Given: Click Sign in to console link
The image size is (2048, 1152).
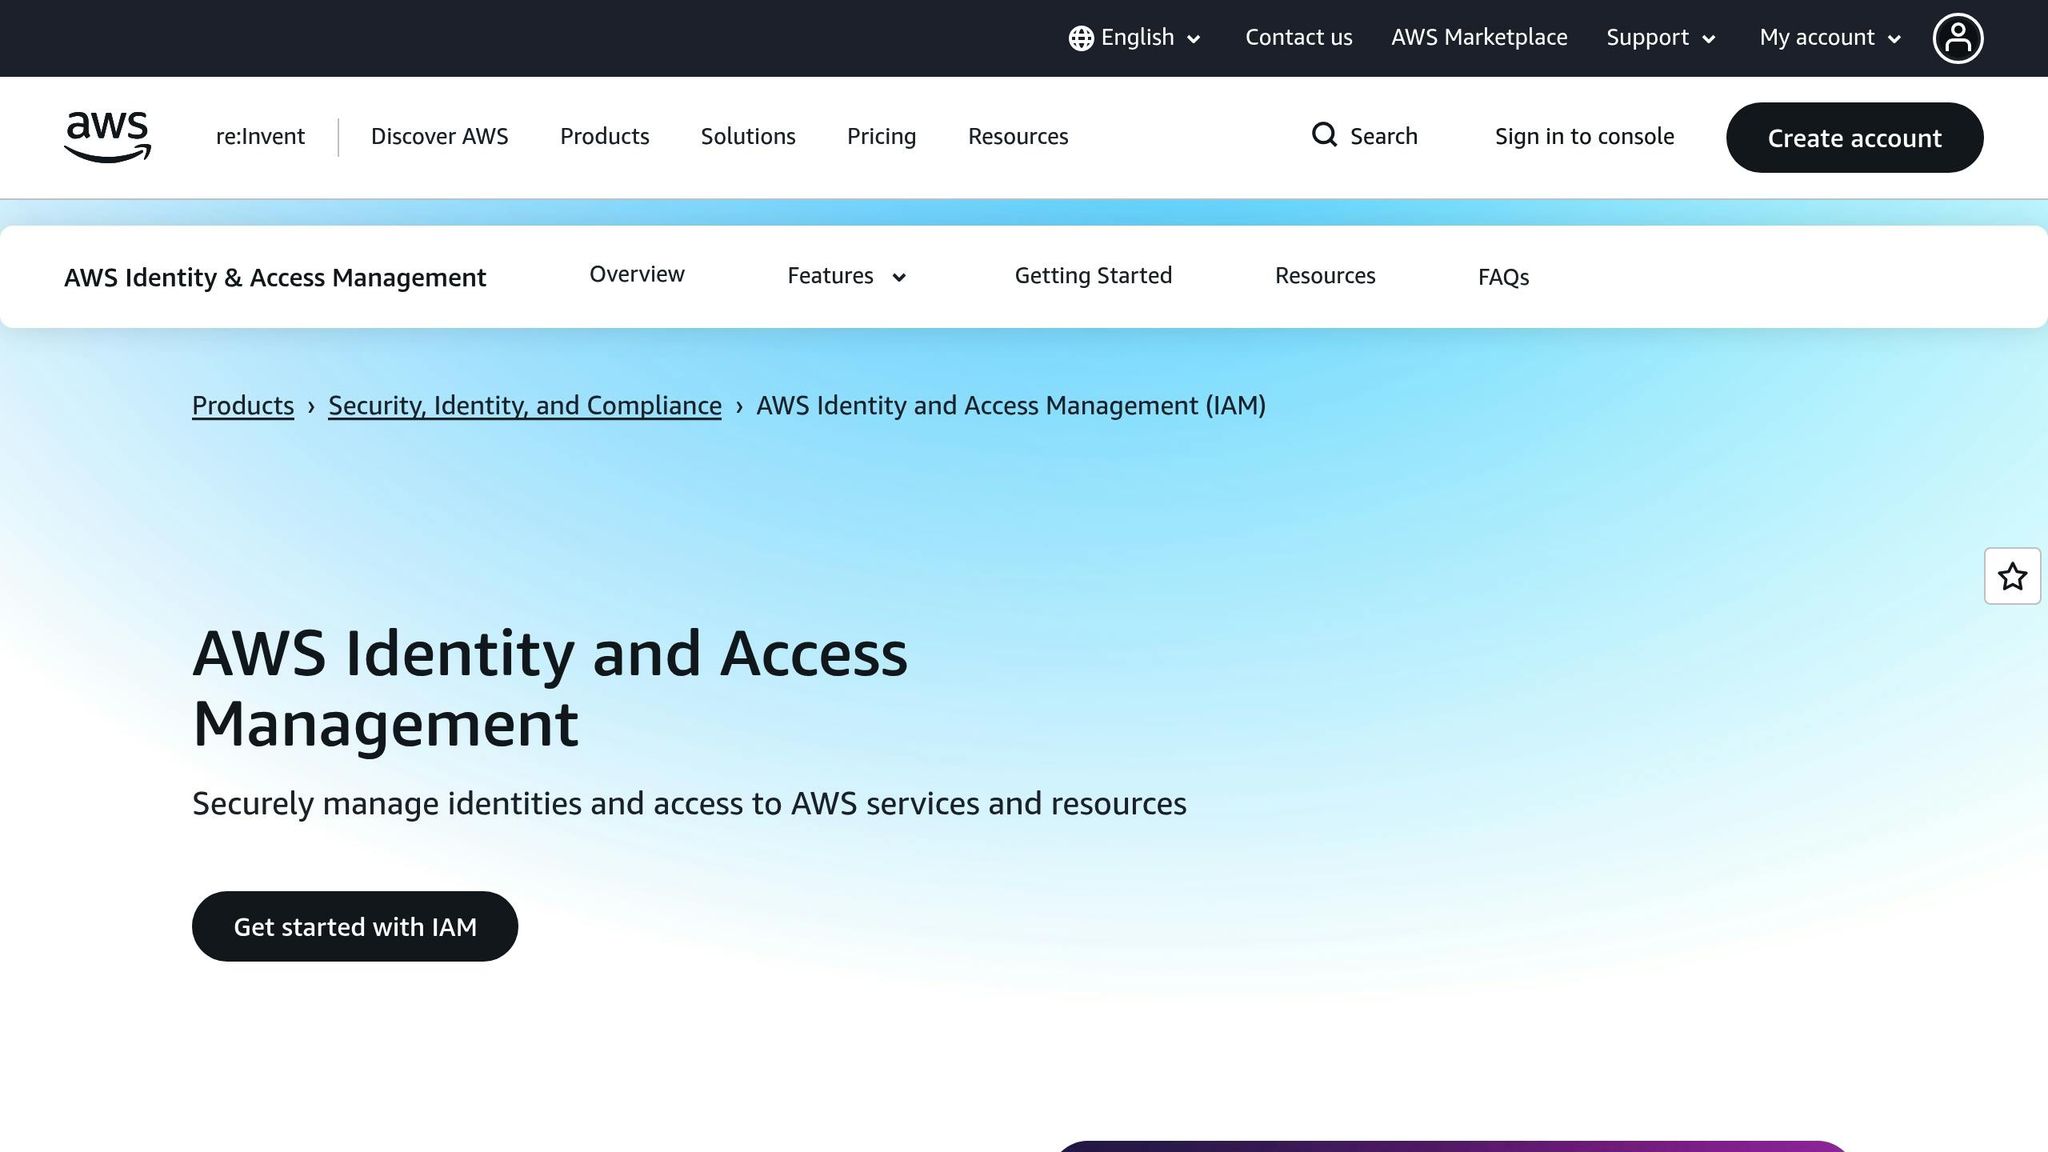Looking at the screenshot, I should 1584,136.
